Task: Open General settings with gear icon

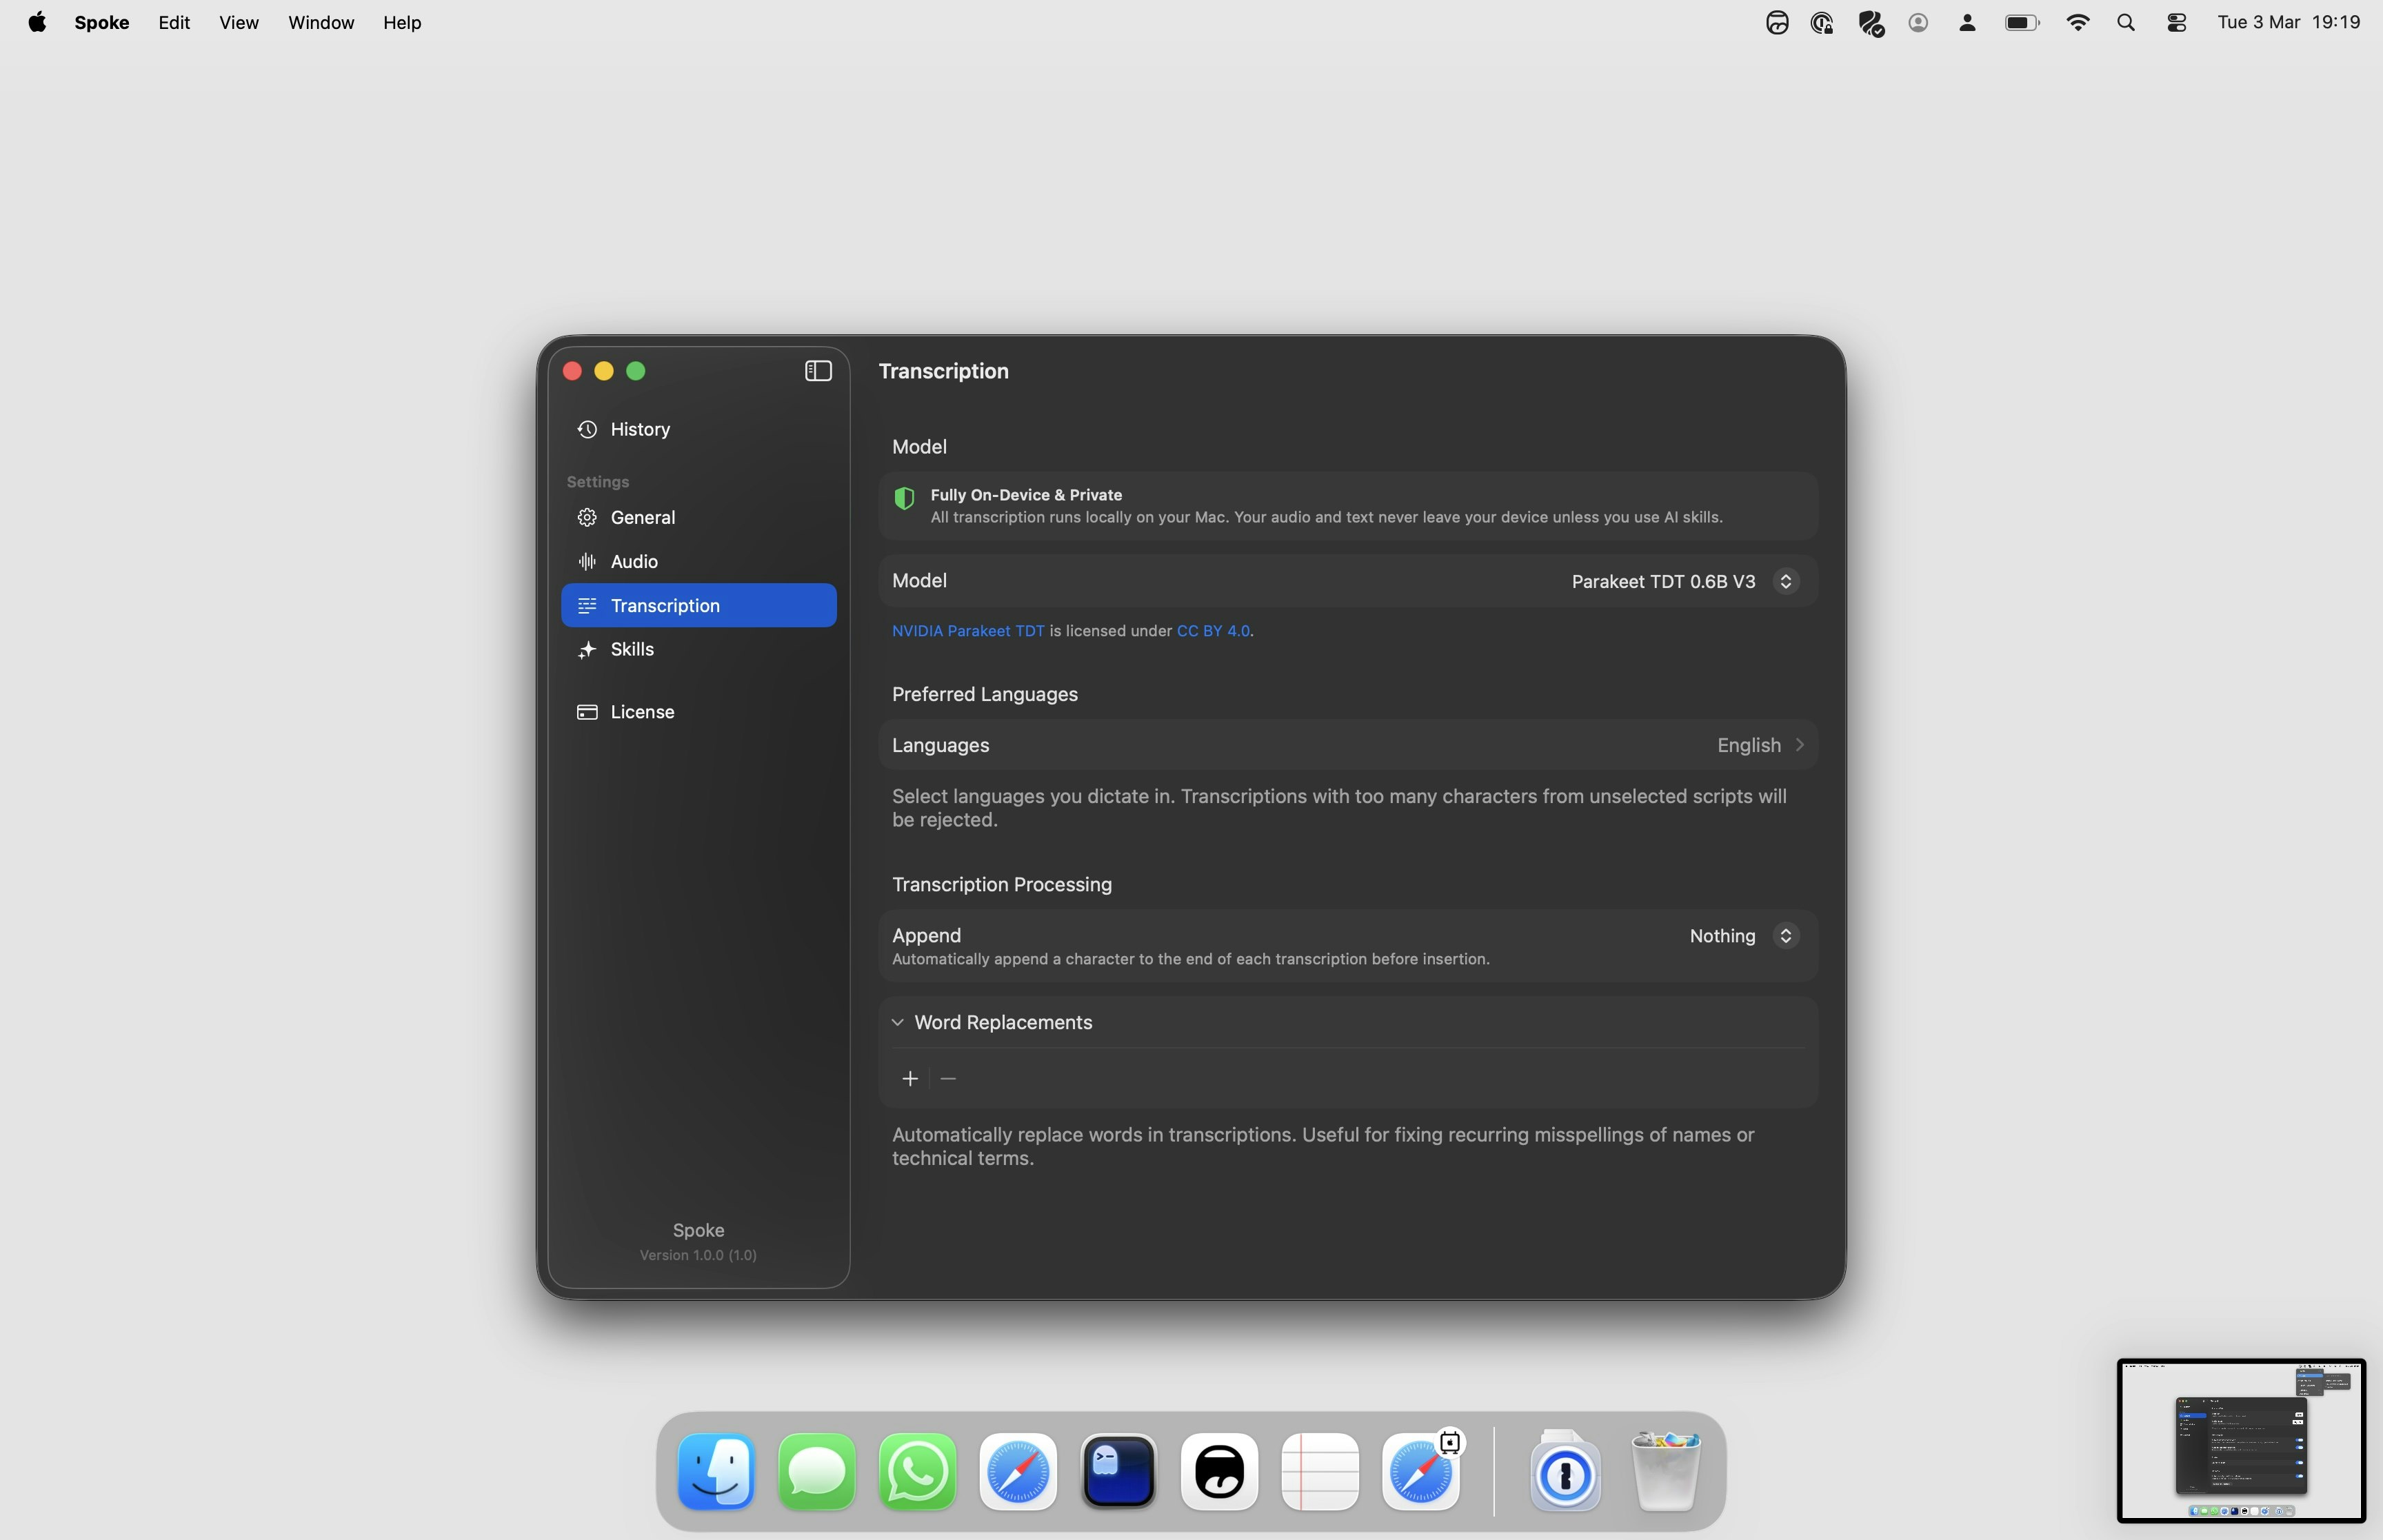Action: coord(642,517)
